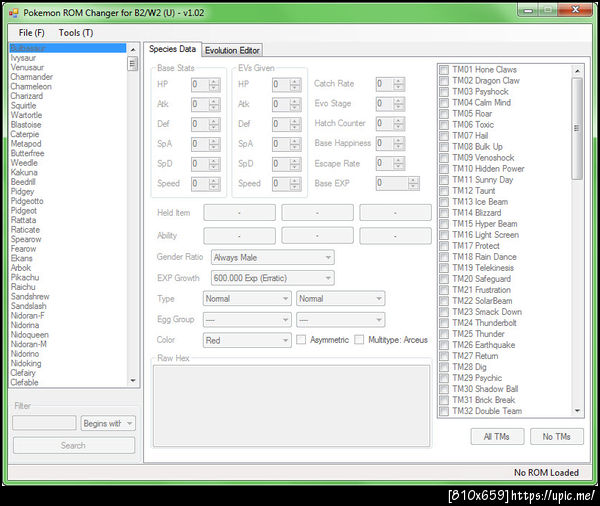
Task: Enable the TM13 Ice Beam checkbox
Action: click(x=444, y=202)
